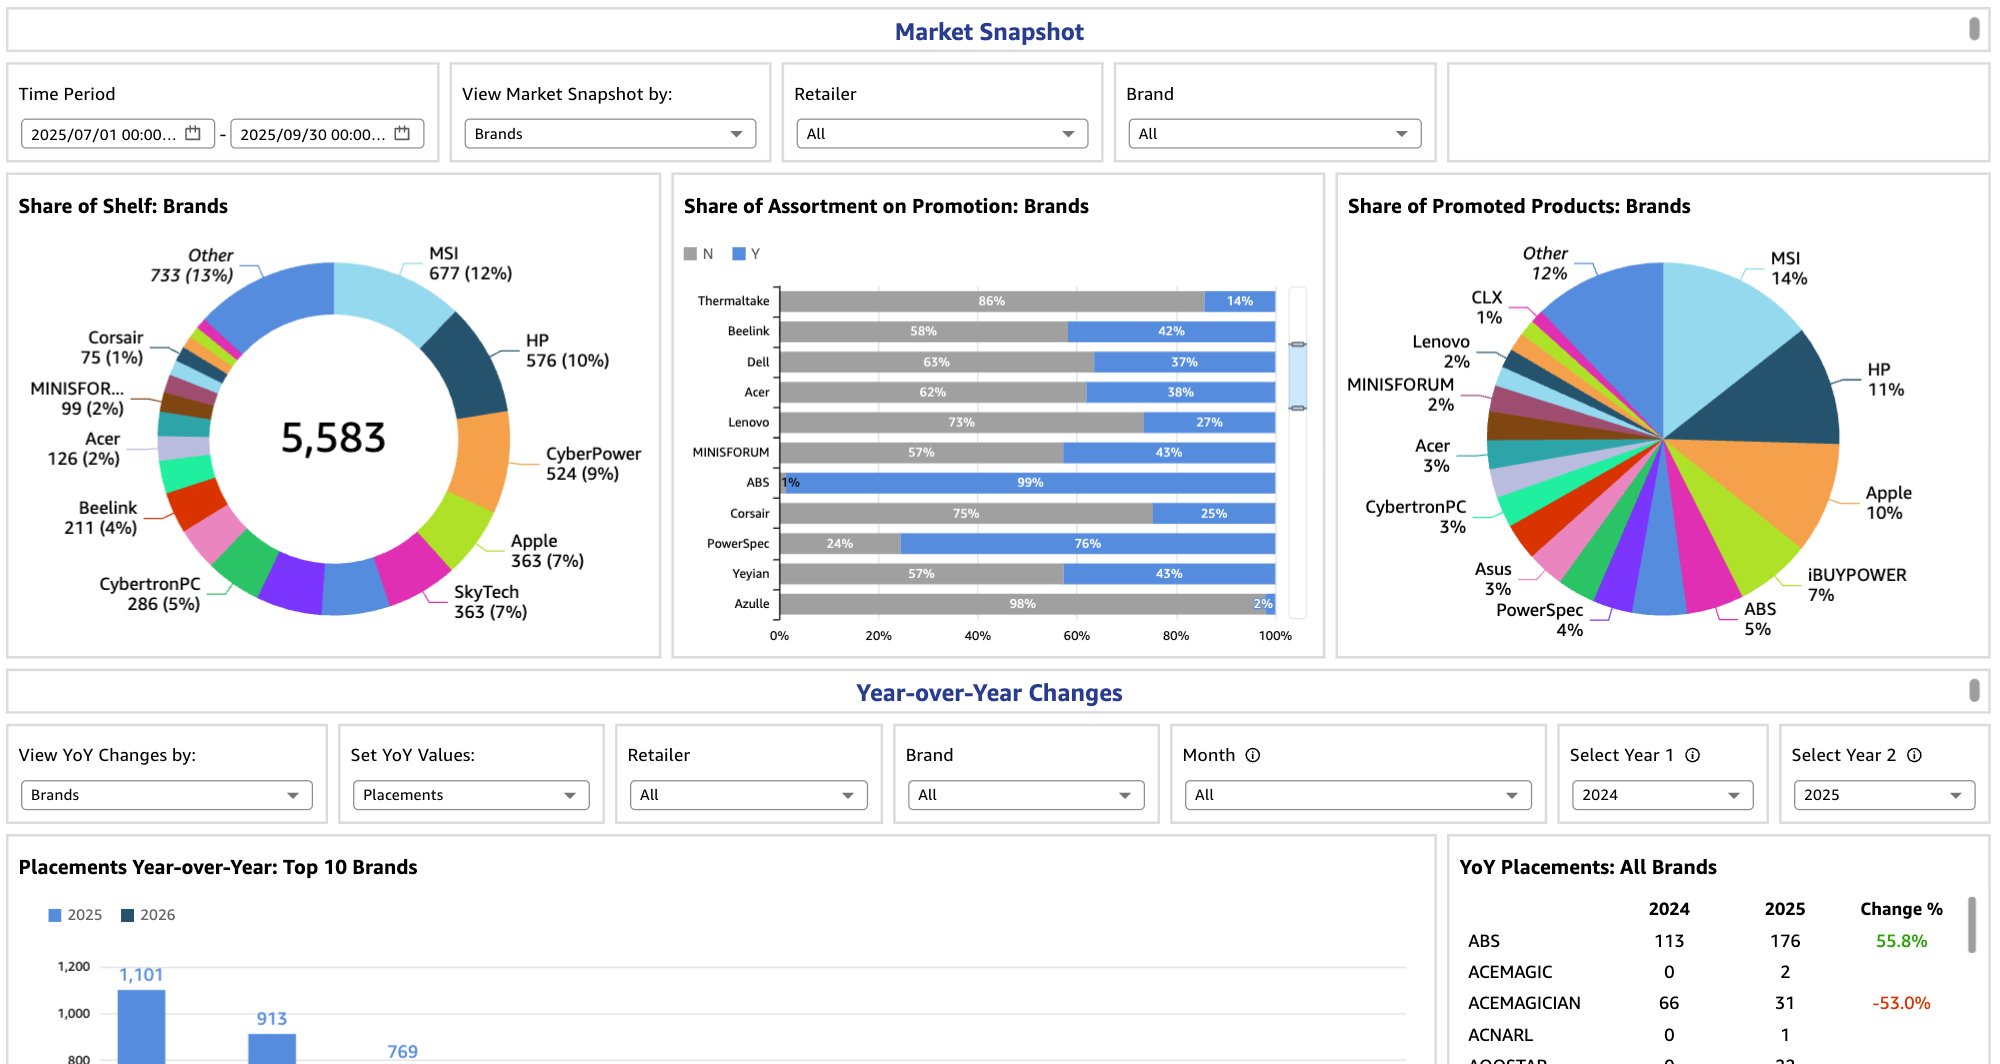2000x1064 pixels.
Task: Click the Change % column header
Action: tap(1900, 909)
